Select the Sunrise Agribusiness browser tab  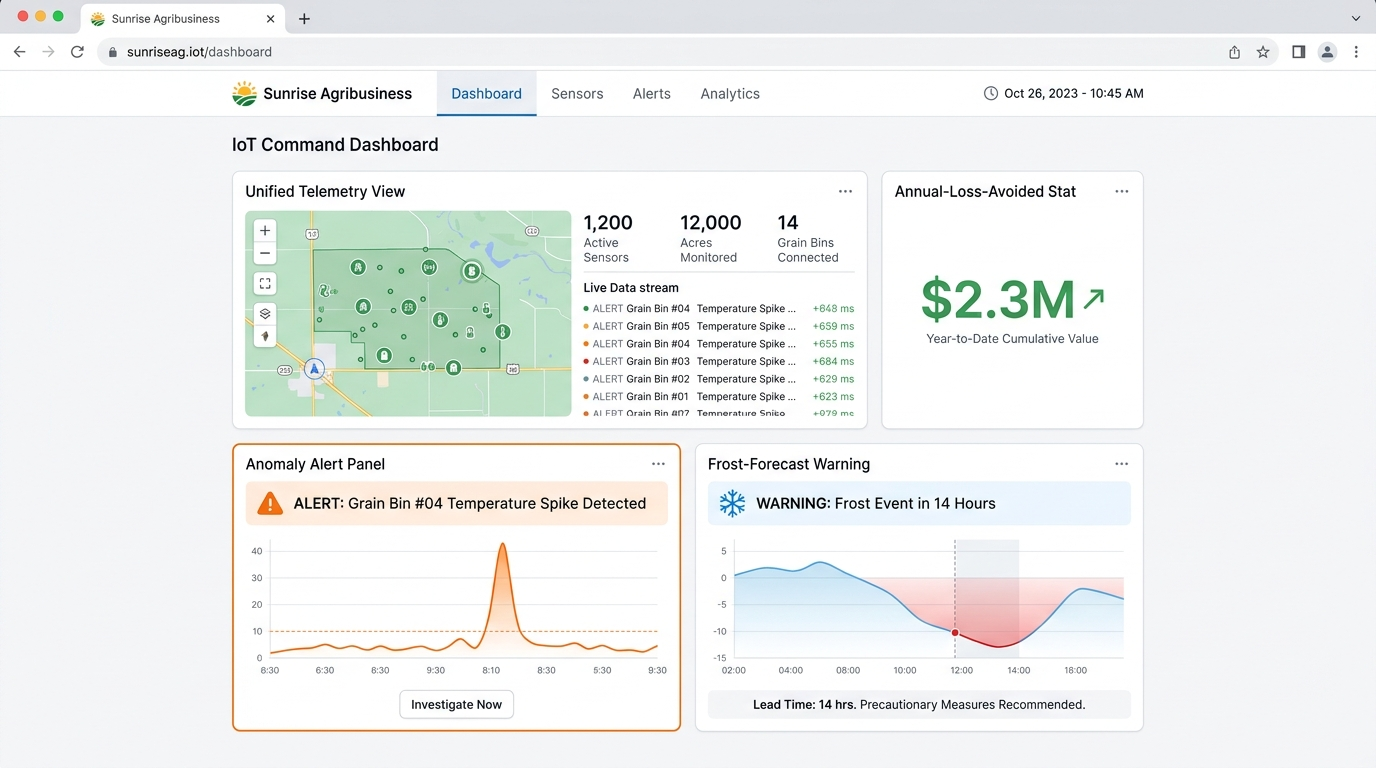pos(183,19)
